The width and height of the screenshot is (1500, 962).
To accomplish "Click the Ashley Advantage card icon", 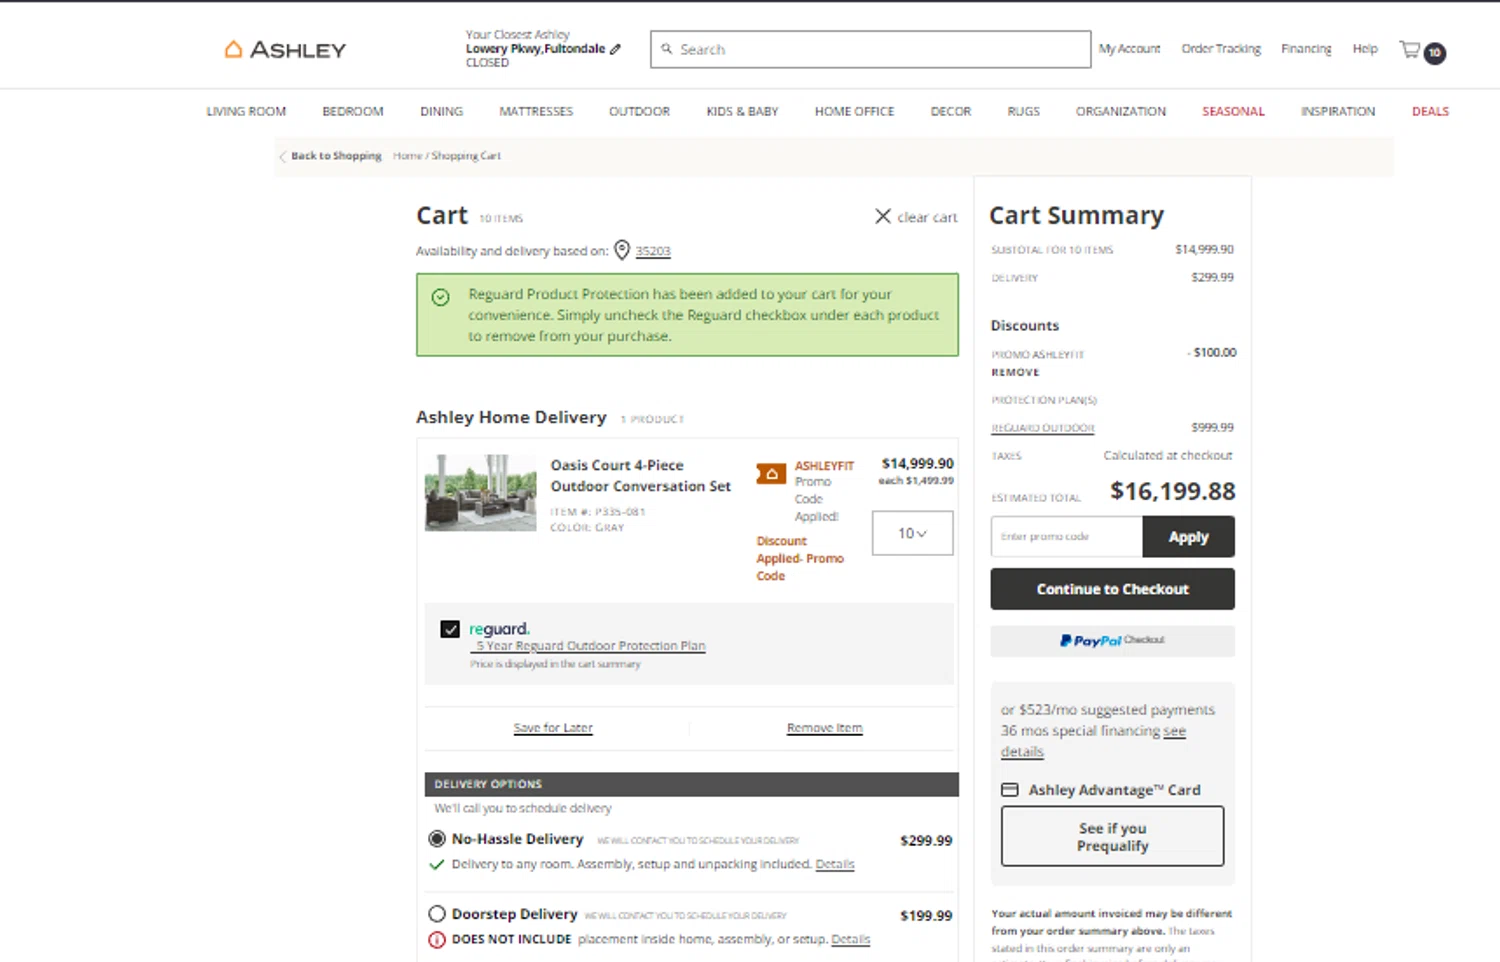I will point(1010,789).
